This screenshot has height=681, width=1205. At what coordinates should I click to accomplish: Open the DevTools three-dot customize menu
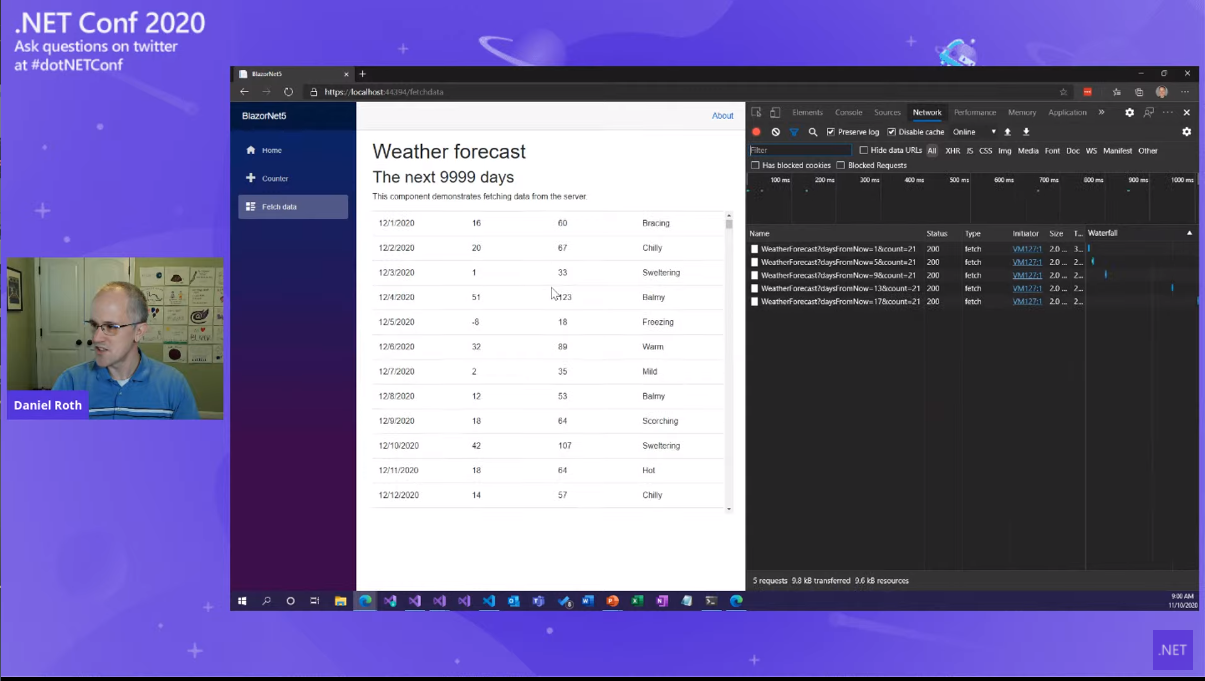(1168, 112)
